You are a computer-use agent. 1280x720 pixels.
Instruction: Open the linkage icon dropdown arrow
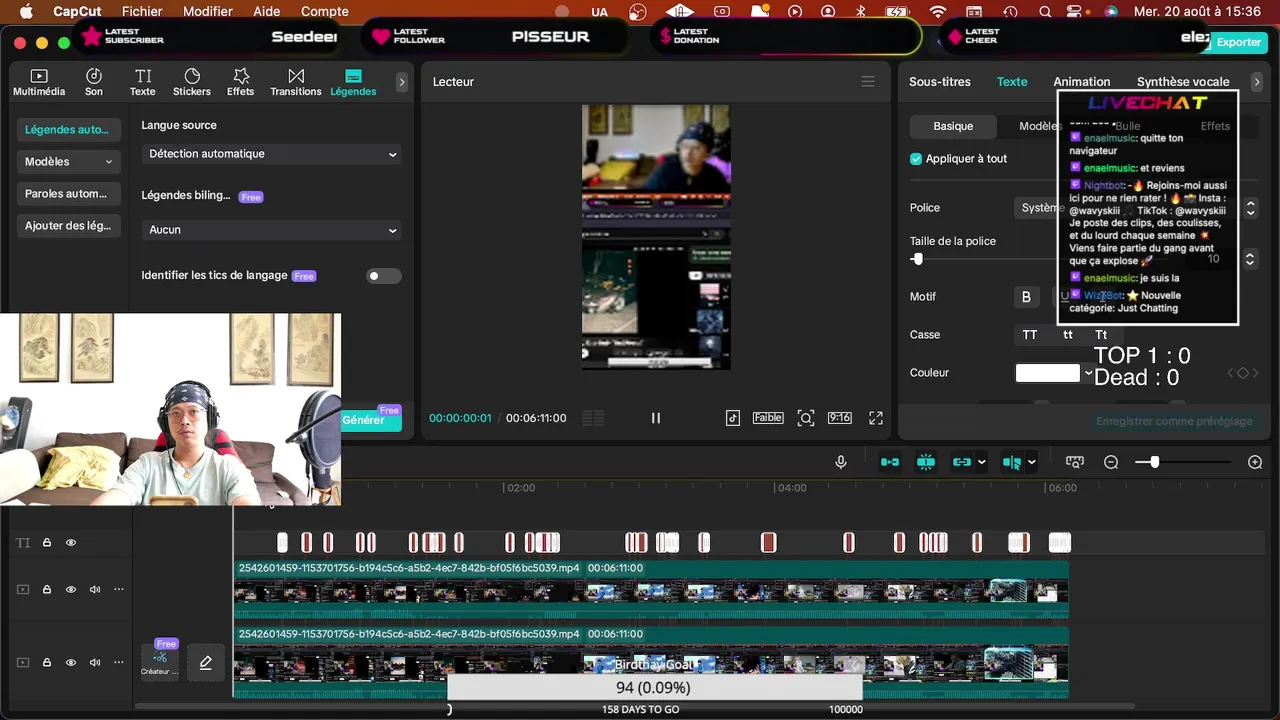[981, 462]
